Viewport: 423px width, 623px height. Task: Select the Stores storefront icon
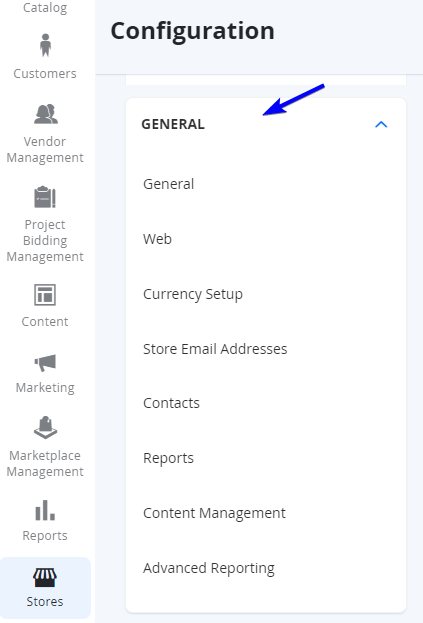tap(45, 577)
